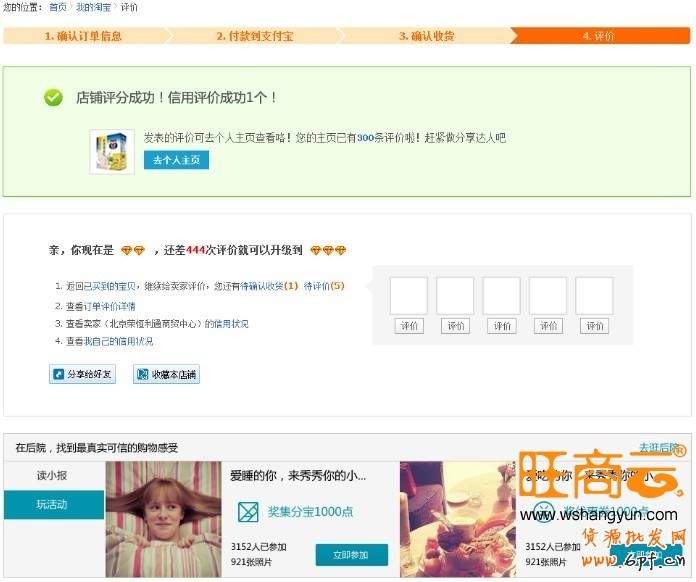Viewport: 696px width, 582px height.
Task: Click the last empty item placeholder box
Action: [594, 296]
